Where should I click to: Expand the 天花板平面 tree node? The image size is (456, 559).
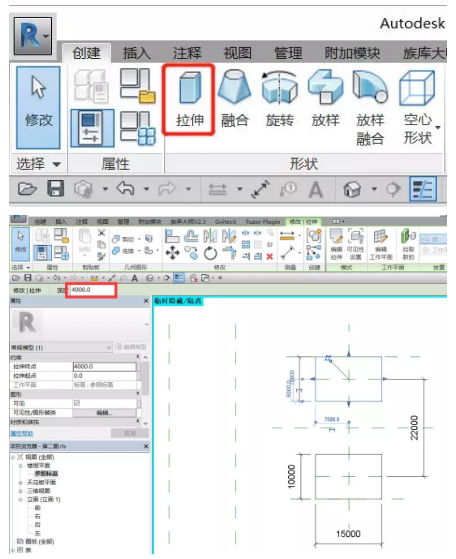click(20, 482)
